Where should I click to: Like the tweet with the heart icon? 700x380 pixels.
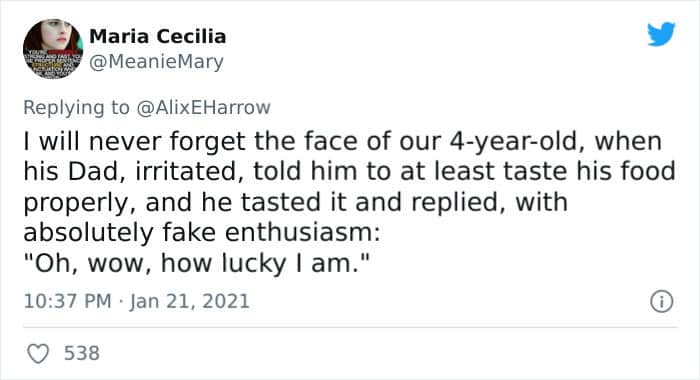(38, 354)
